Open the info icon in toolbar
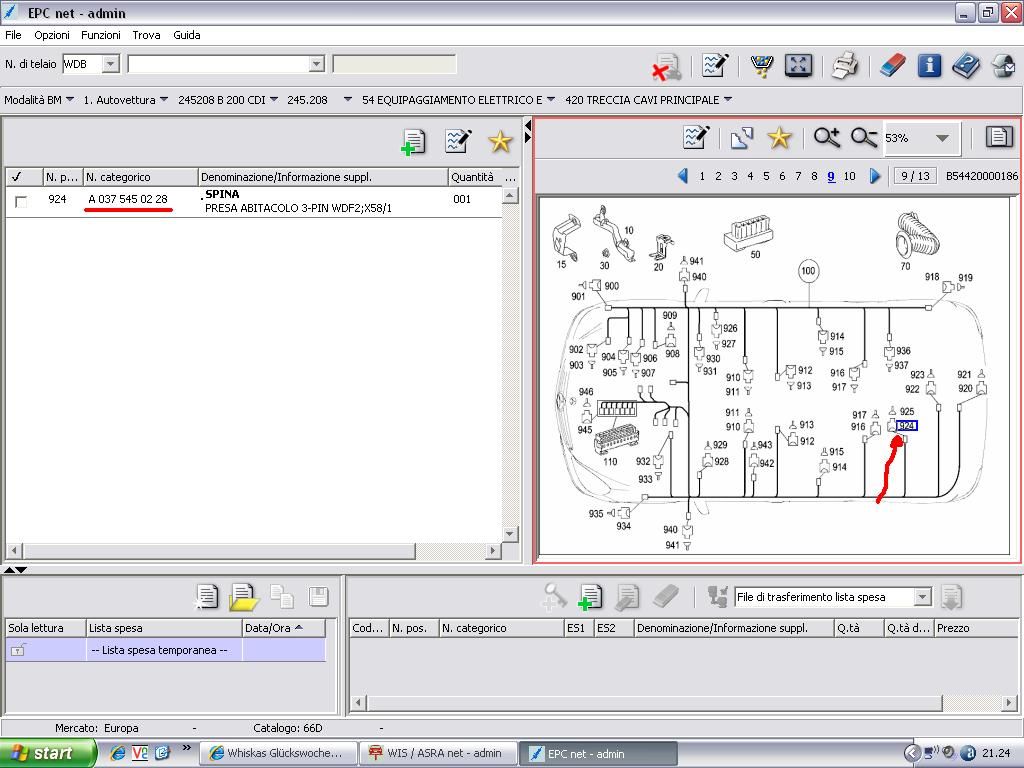 (929, 66)
